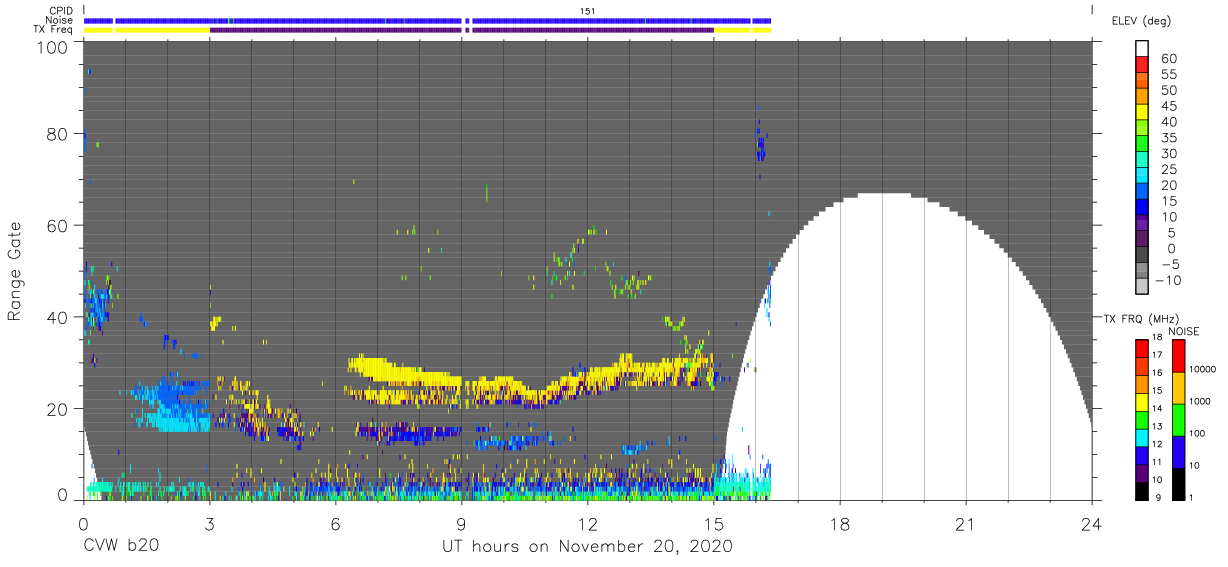Click the CPID value 151
This screenshot has height=567, width=1228.
[x=588, y=10]
